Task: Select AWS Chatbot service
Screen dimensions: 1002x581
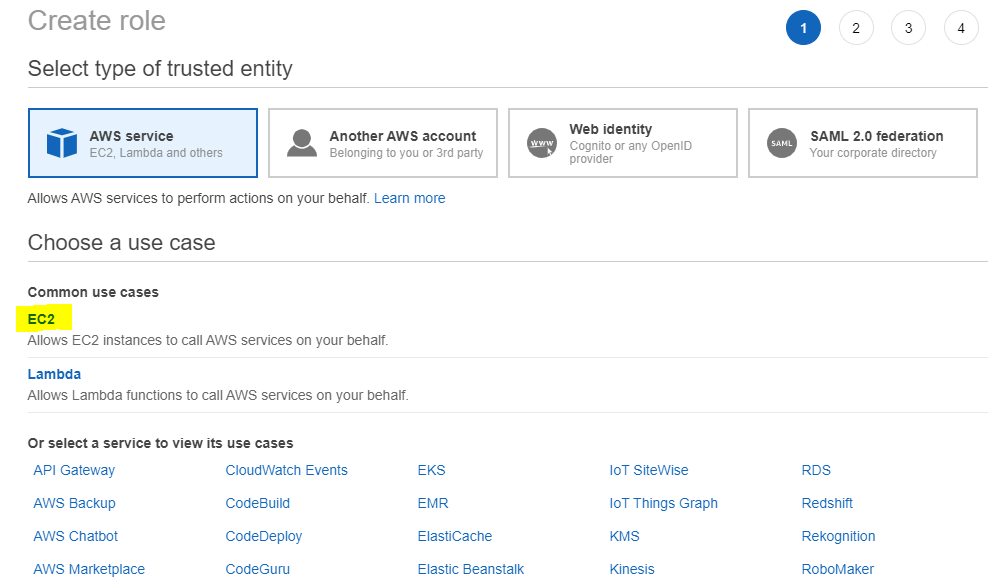Action: point(75,536)
